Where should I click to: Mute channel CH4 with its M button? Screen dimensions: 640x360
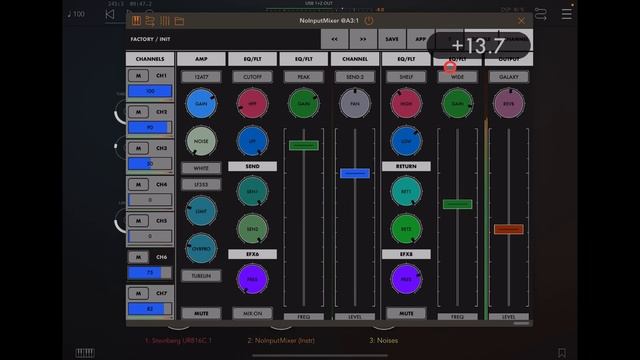138,184
